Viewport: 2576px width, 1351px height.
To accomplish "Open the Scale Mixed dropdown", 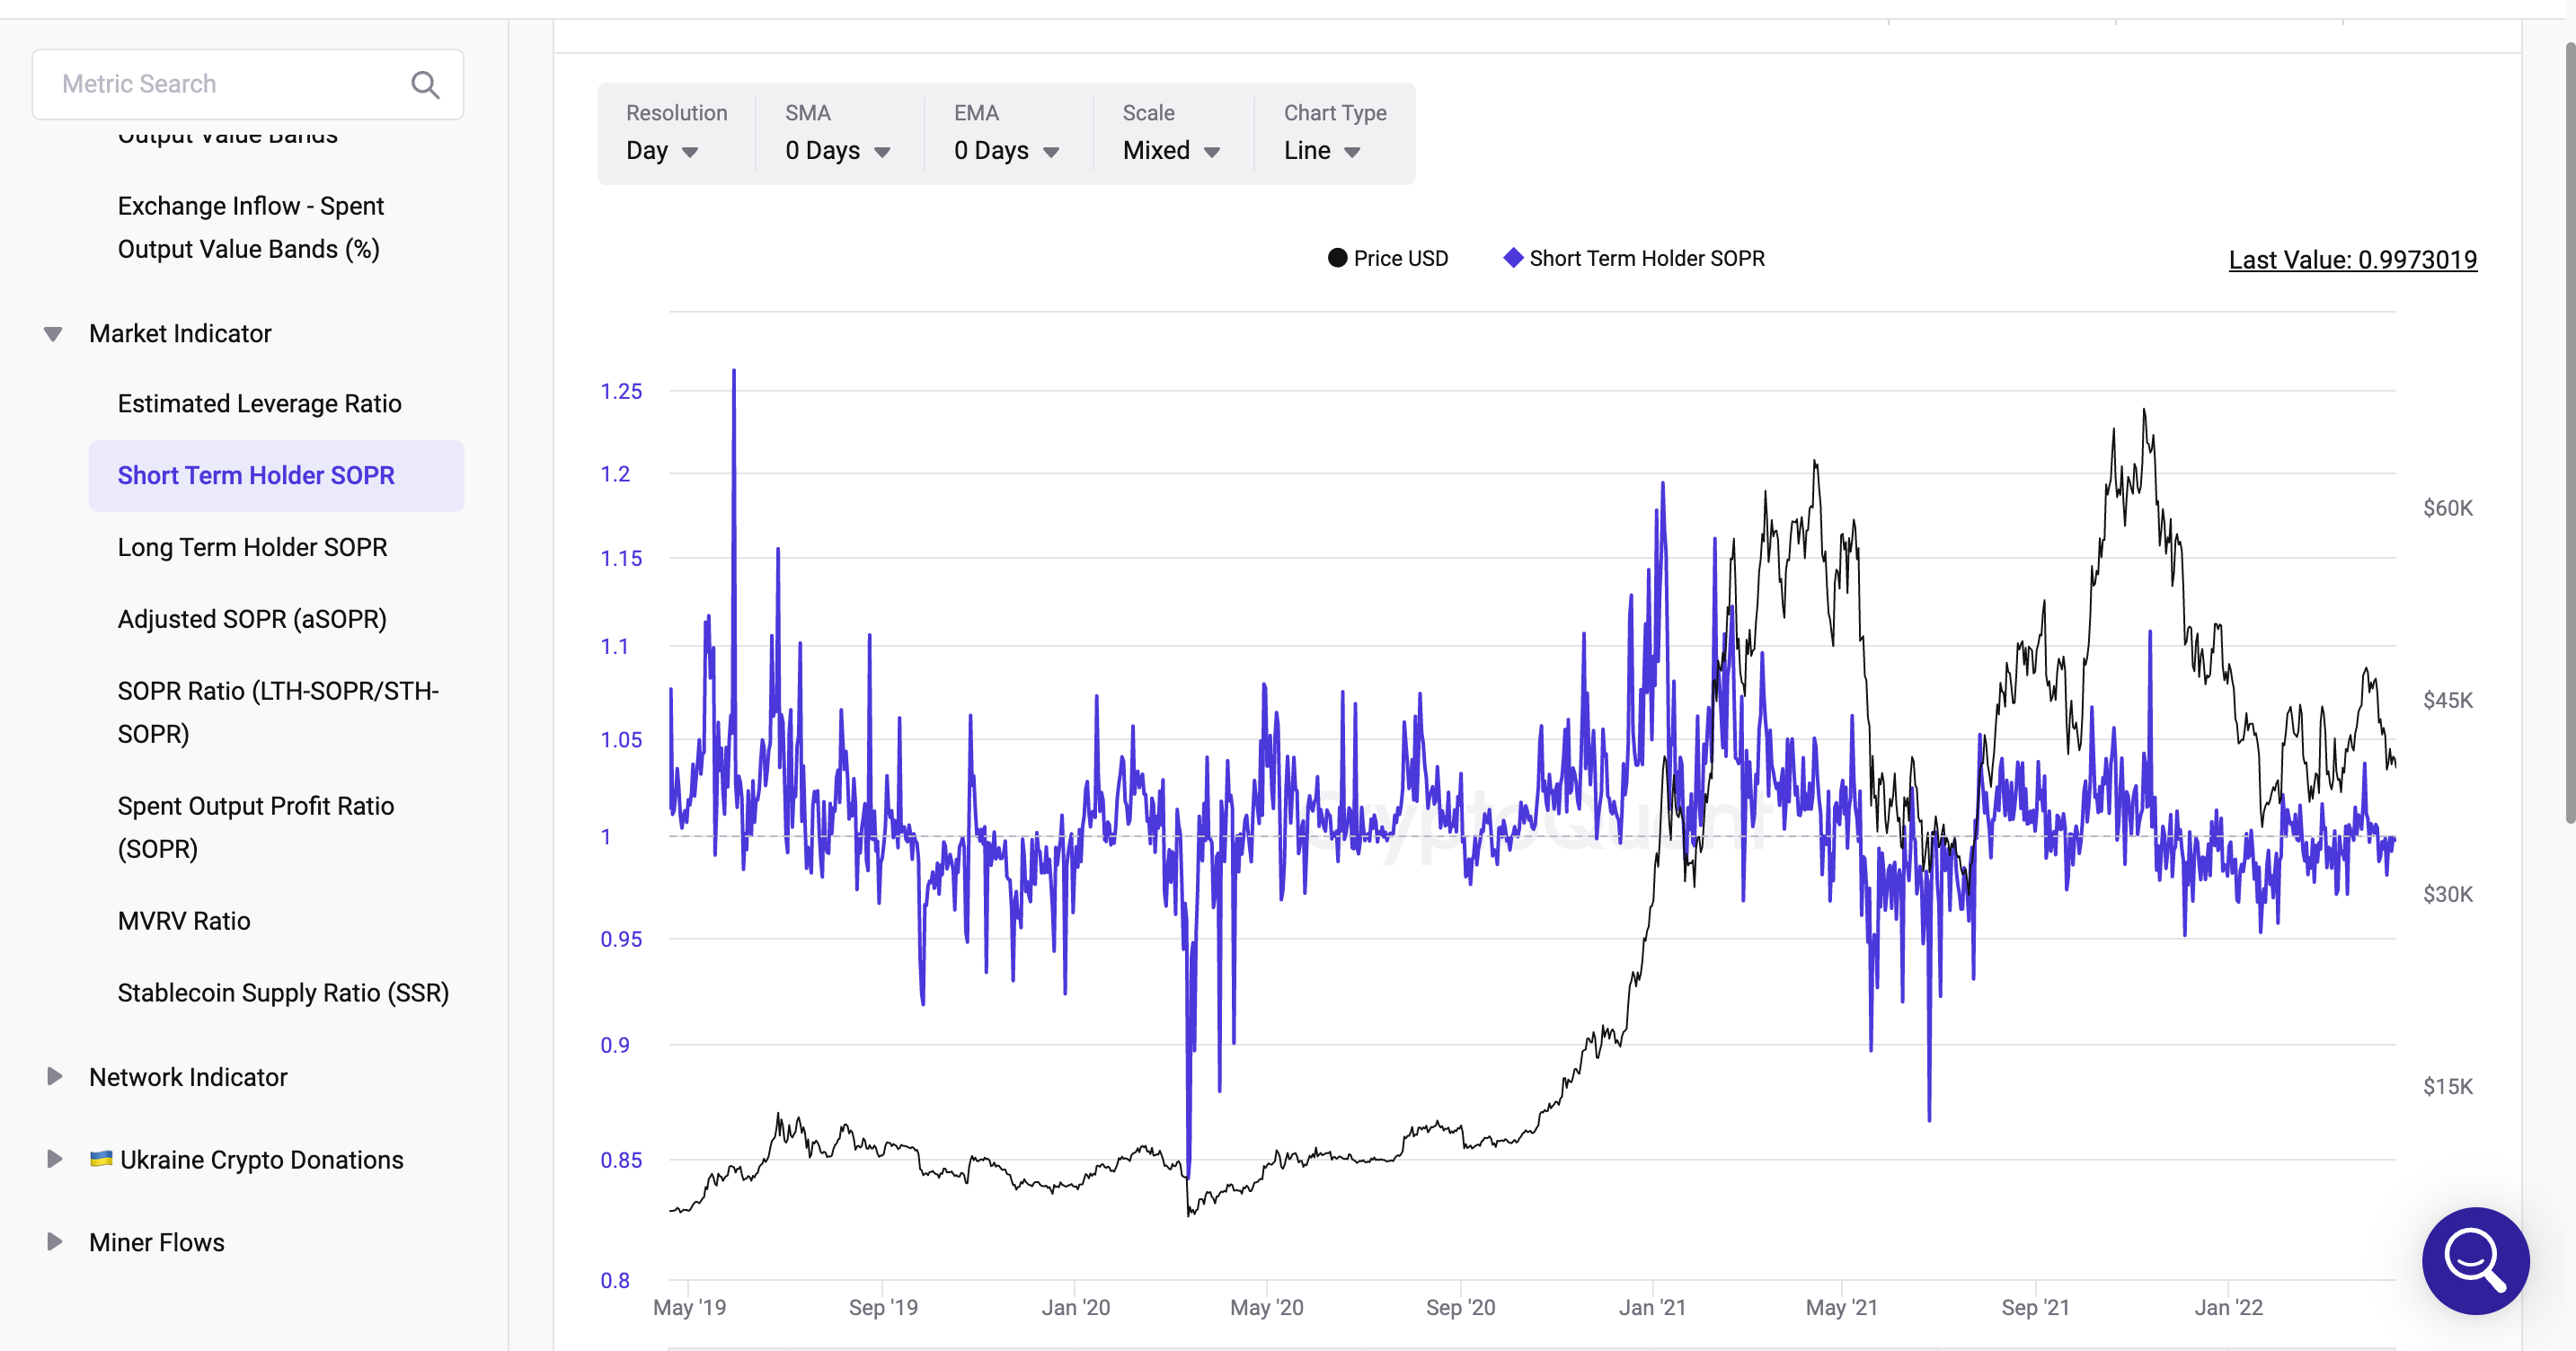I will click(x=1171, y=151).
